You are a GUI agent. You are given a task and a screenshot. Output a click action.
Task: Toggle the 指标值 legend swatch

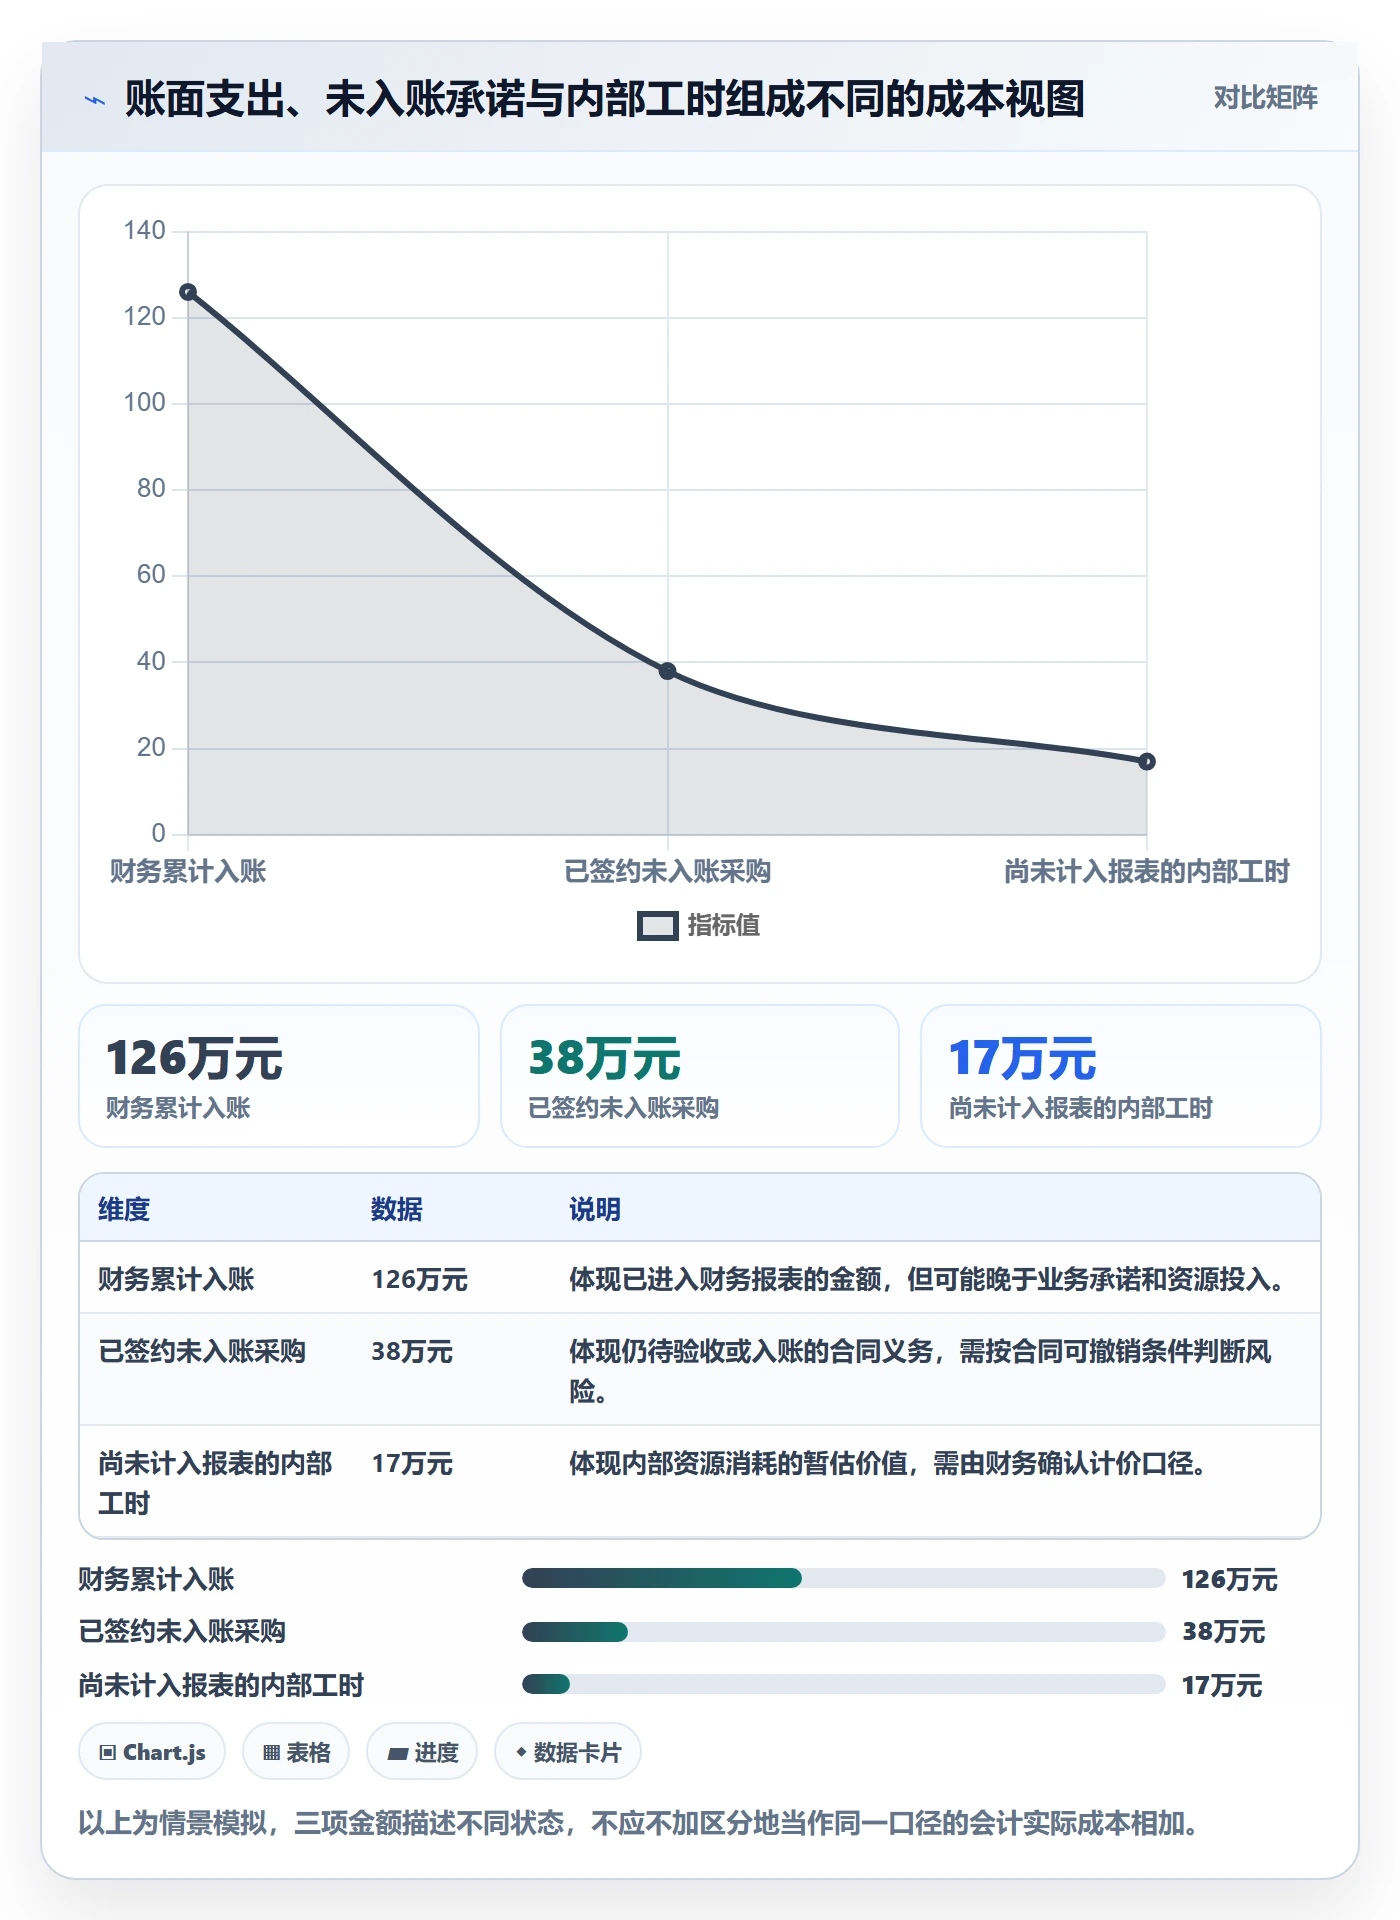(658, 926)
